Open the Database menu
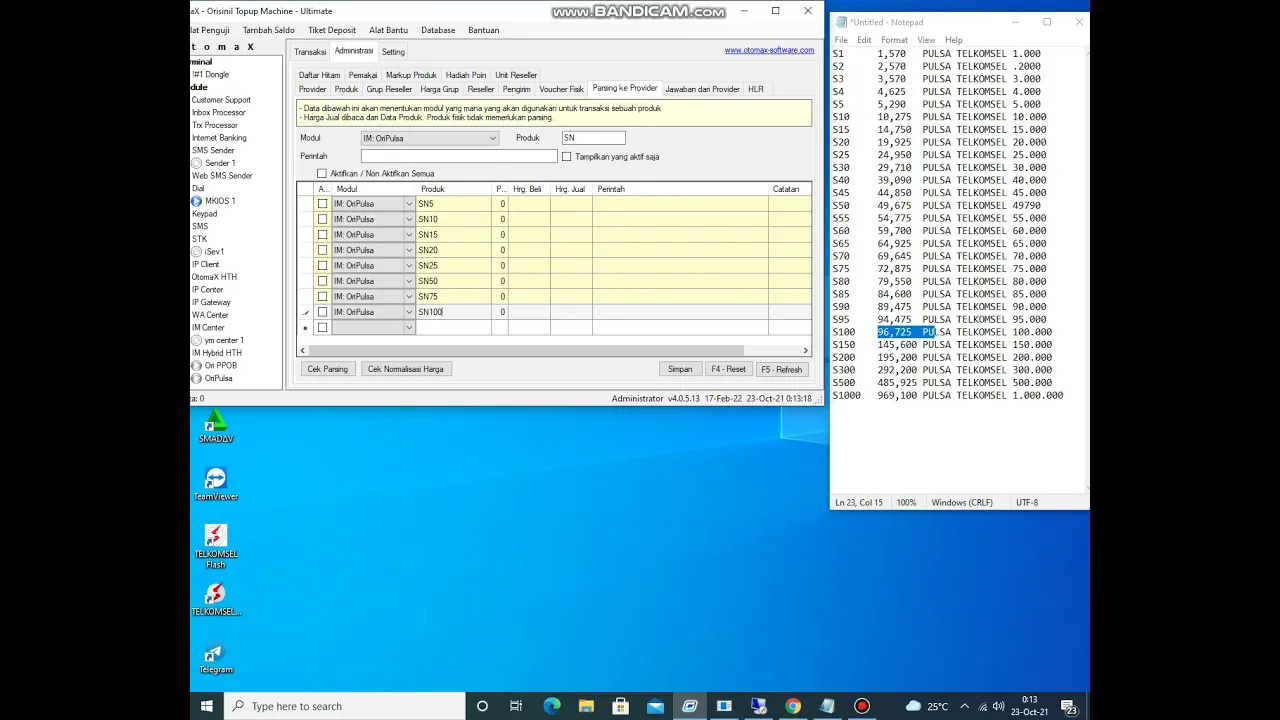 point(438,30)
